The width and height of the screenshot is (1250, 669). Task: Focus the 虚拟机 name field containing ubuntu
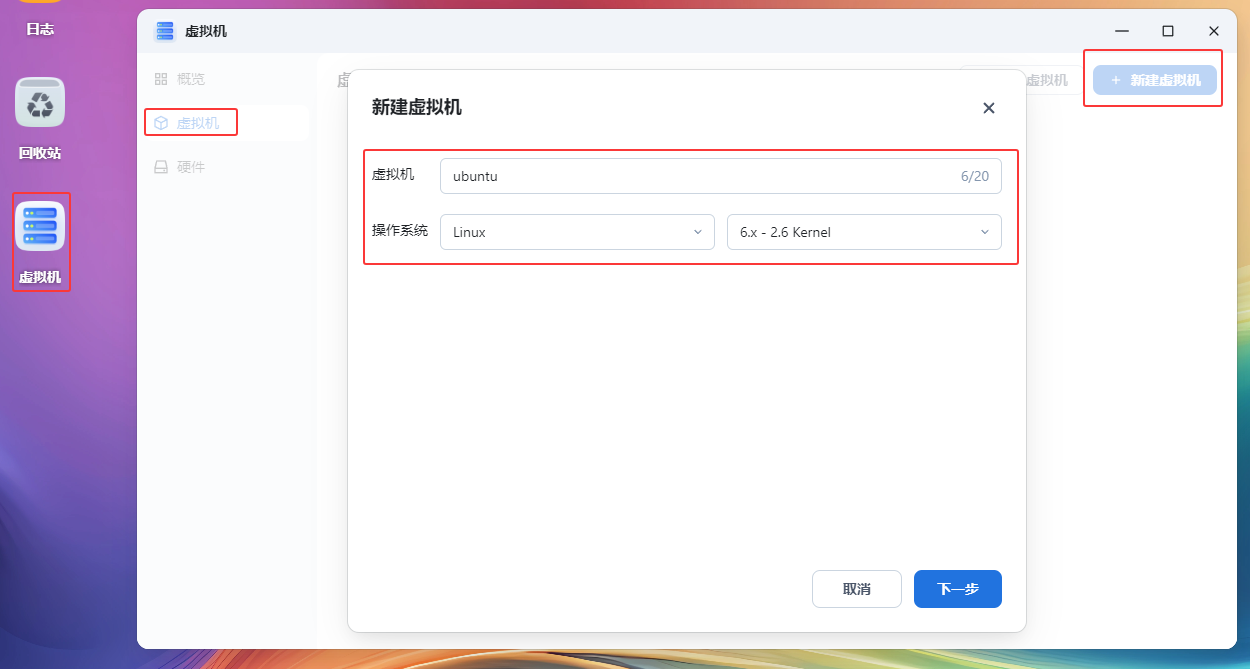(x=700, y=176)
